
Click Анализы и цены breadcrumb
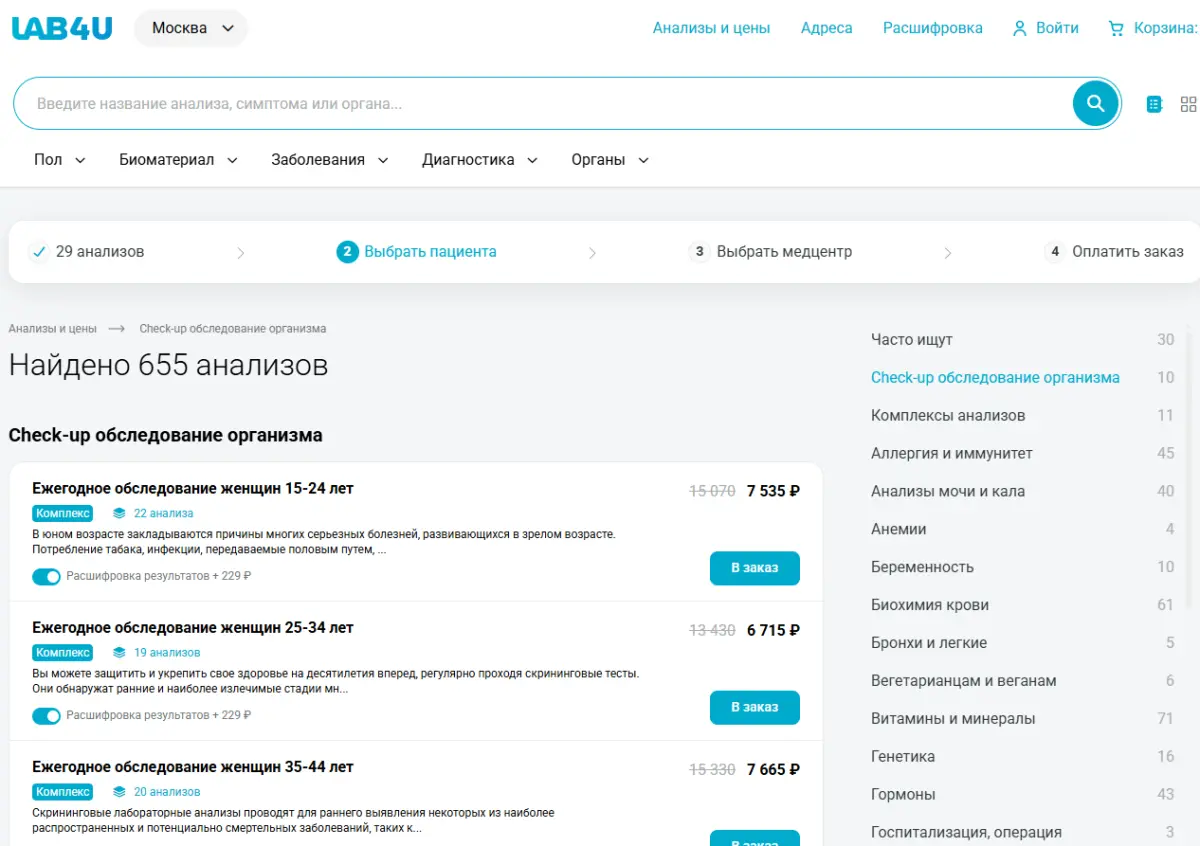tap(53, 329)
